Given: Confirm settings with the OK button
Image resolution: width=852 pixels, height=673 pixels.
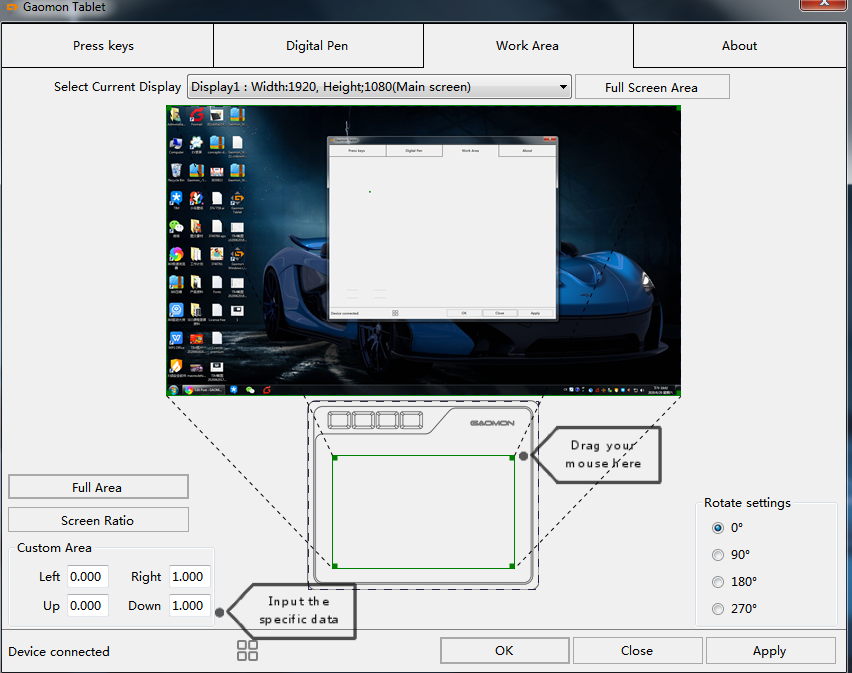Looking at the screenshot, I should (505, 650).
